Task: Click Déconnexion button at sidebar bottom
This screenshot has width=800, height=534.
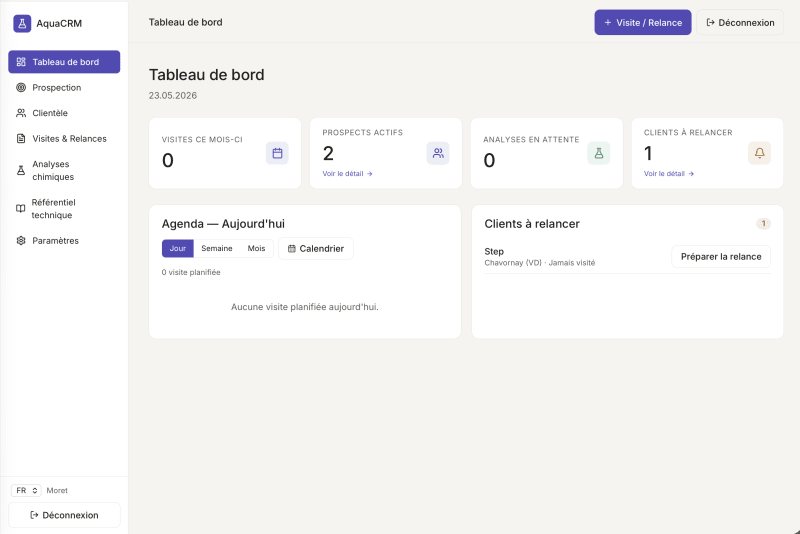Action: pos(64,515)
